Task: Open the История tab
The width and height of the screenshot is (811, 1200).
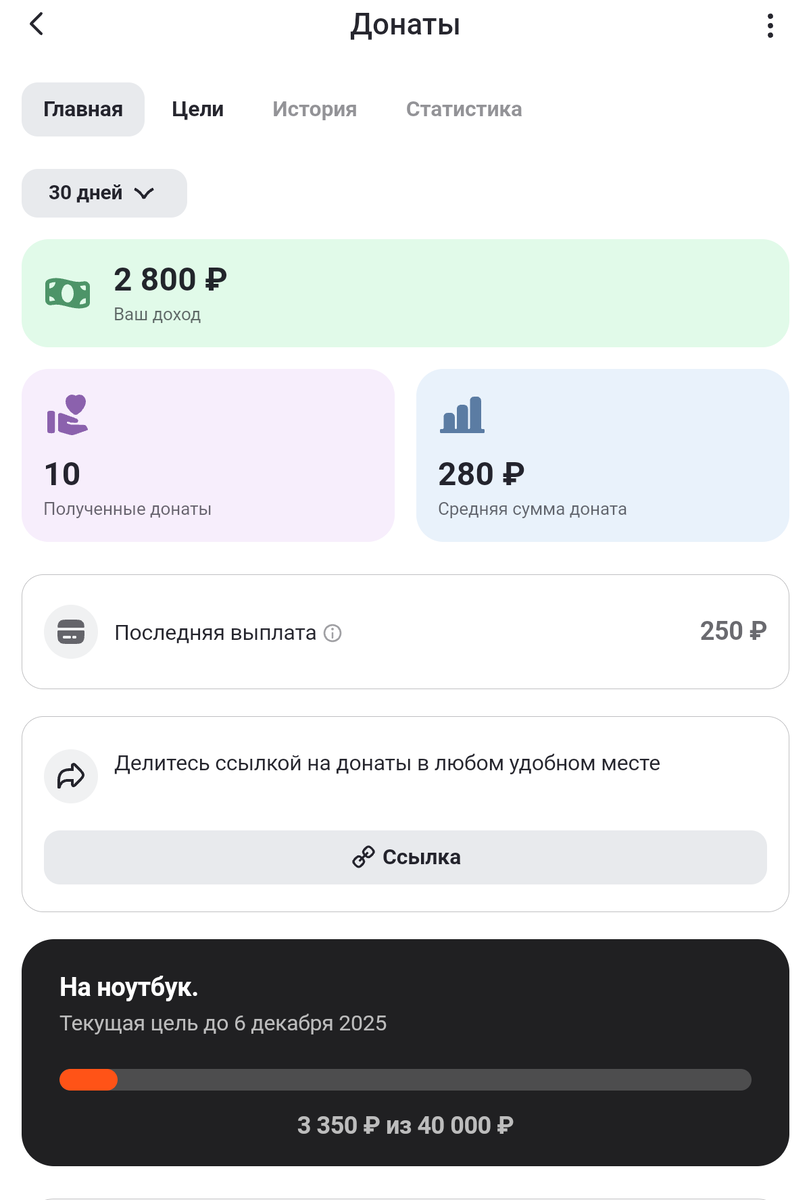Action: click(314, 109)
